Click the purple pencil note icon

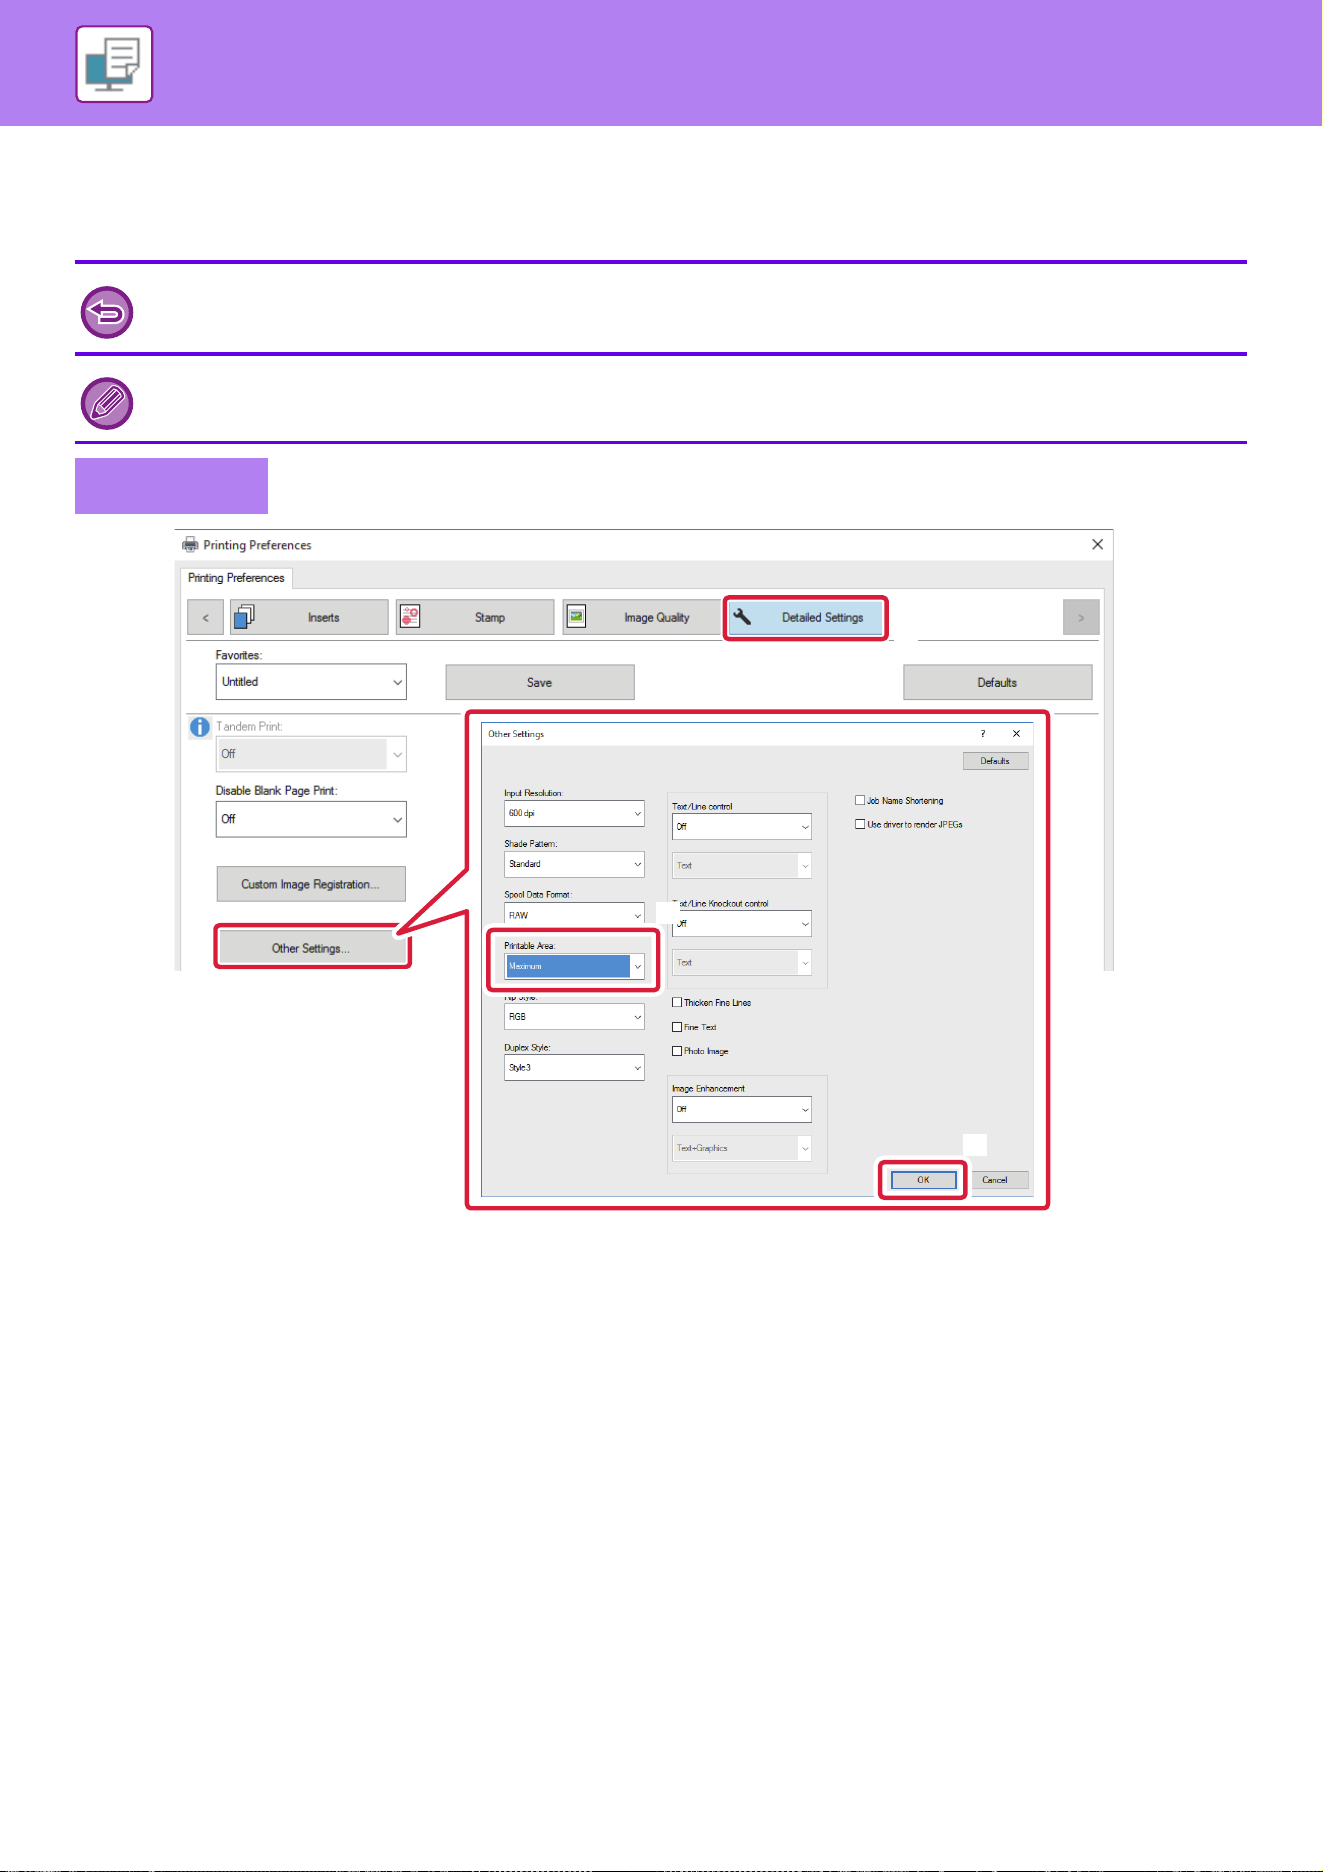(x=107, y=403)
